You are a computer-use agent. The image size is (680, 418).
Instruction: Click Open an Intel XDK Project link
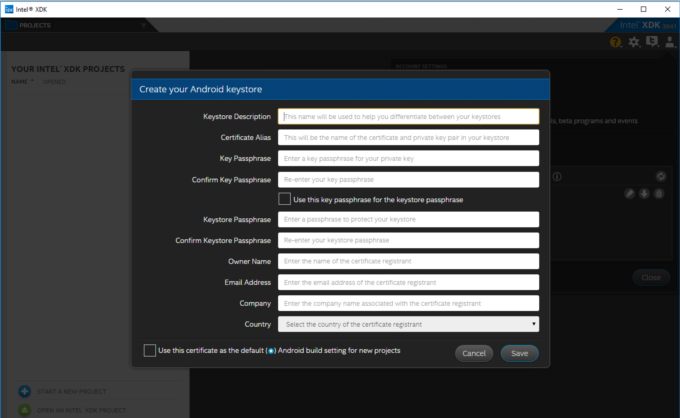click(82, 410)
